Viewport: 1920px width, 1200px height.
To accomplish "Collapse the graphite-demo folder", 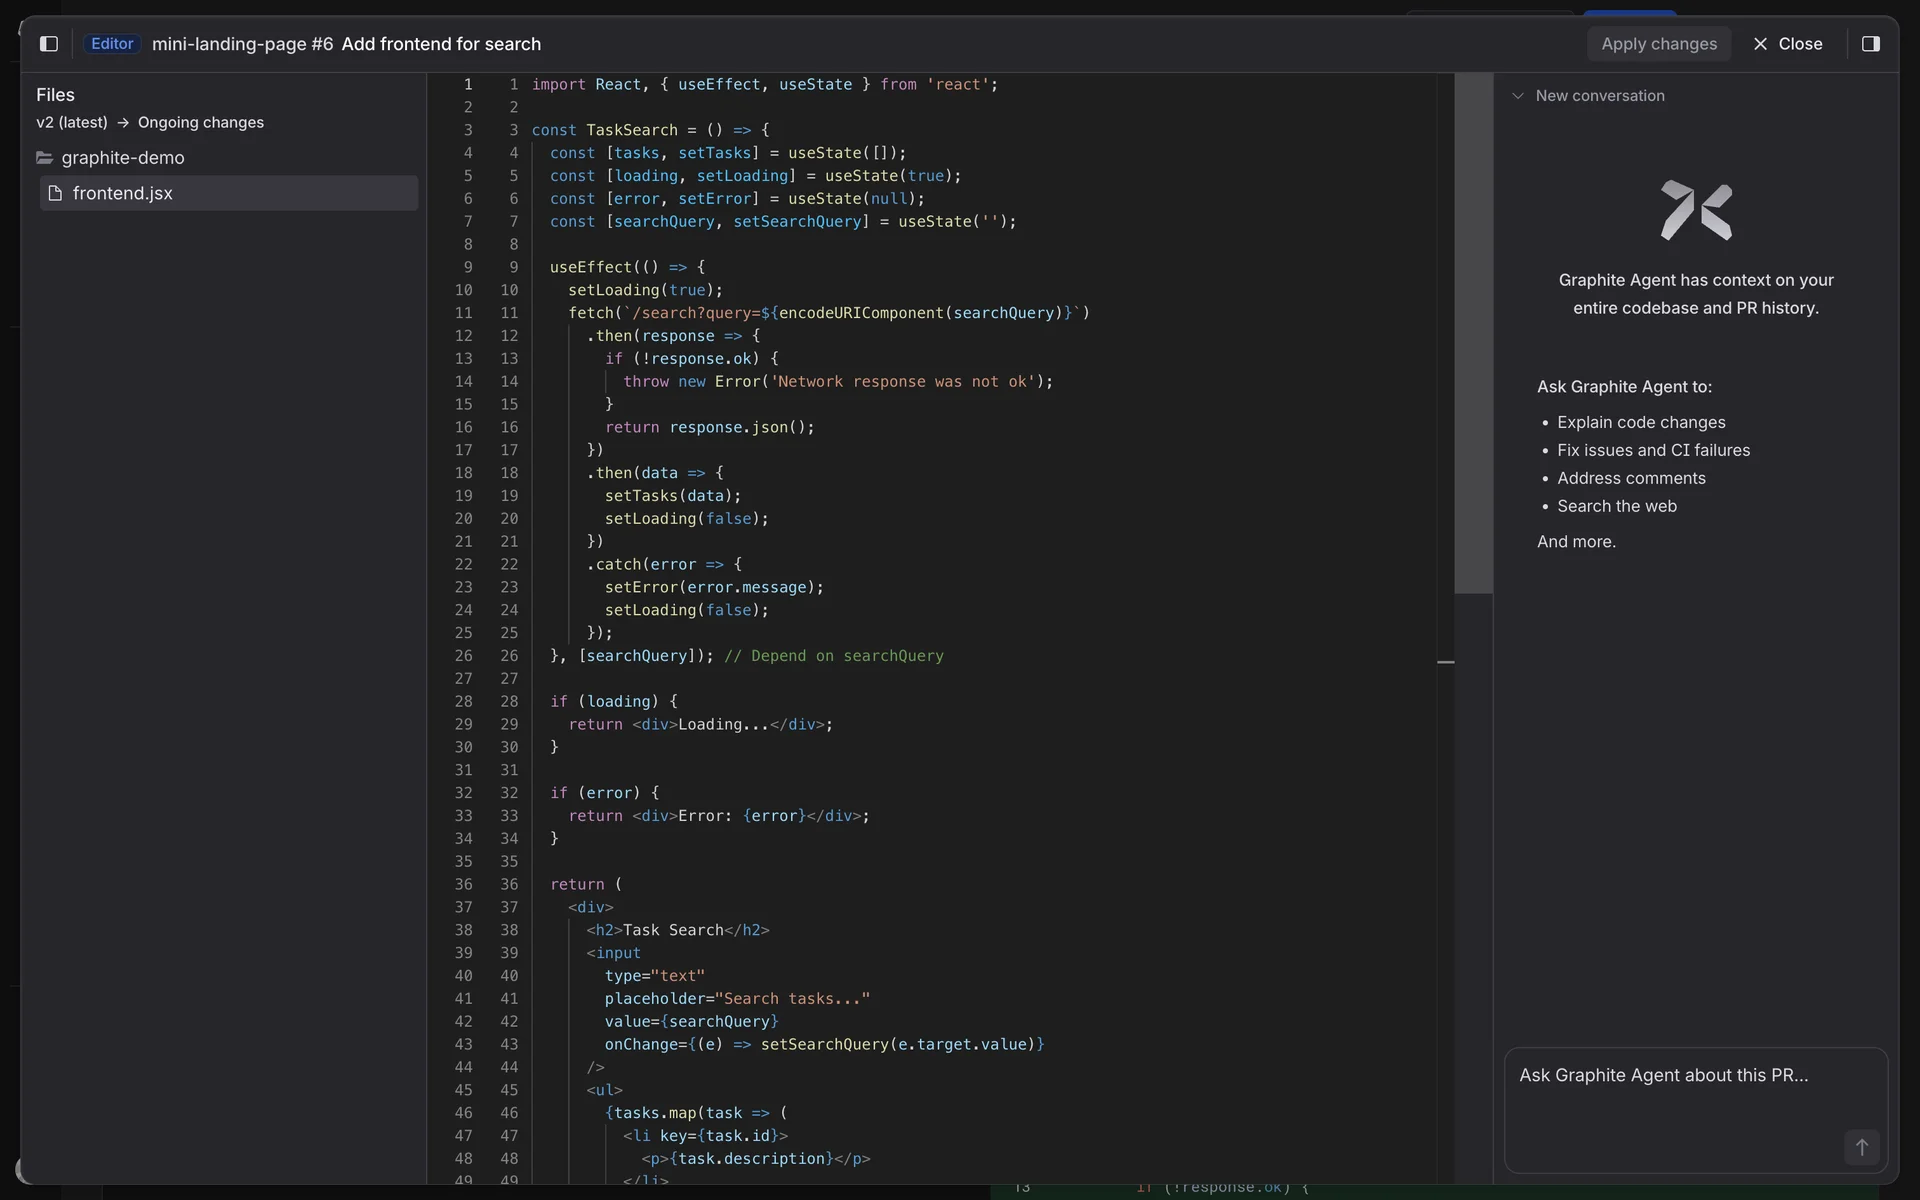I will pyautogui.click(x=122, y=158).
